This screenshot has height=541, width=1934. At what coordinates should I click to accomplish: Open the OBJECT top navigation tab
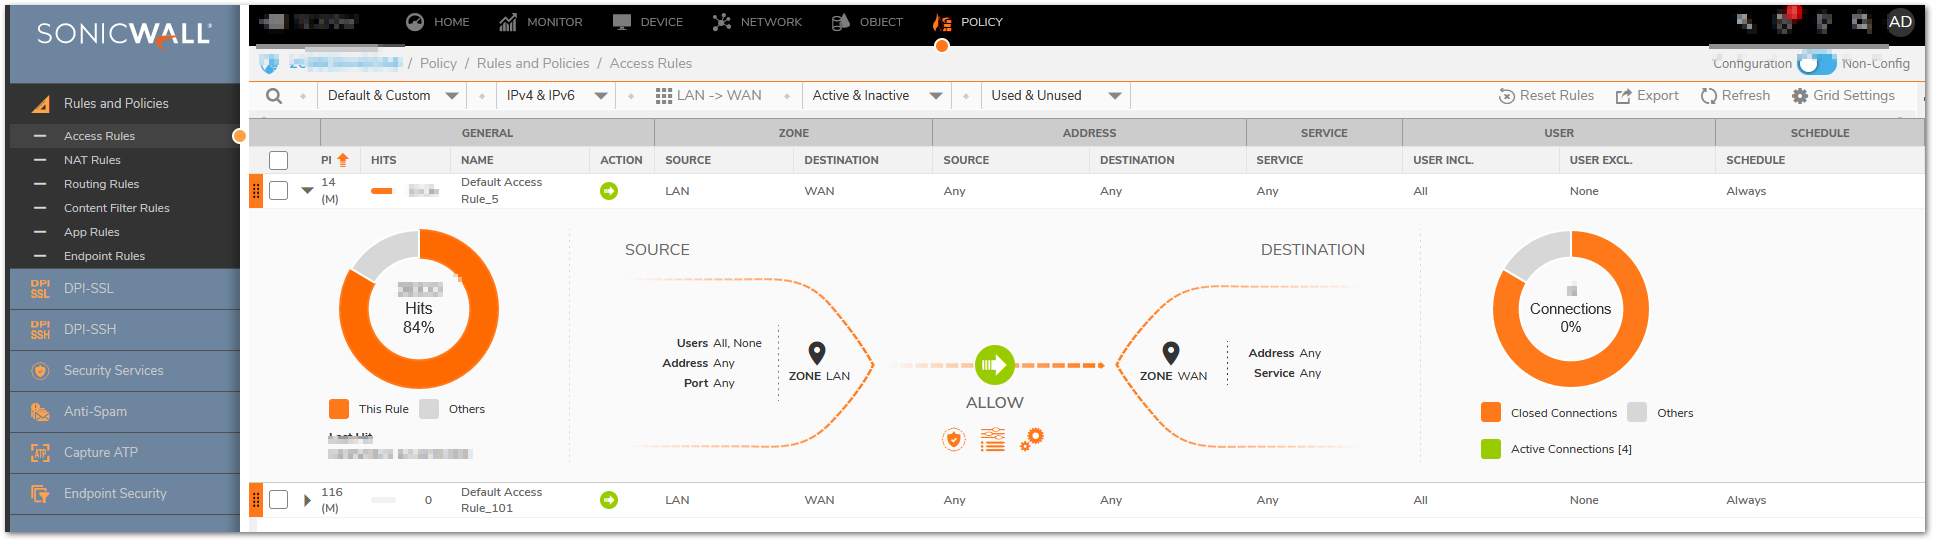pos(867,22)
